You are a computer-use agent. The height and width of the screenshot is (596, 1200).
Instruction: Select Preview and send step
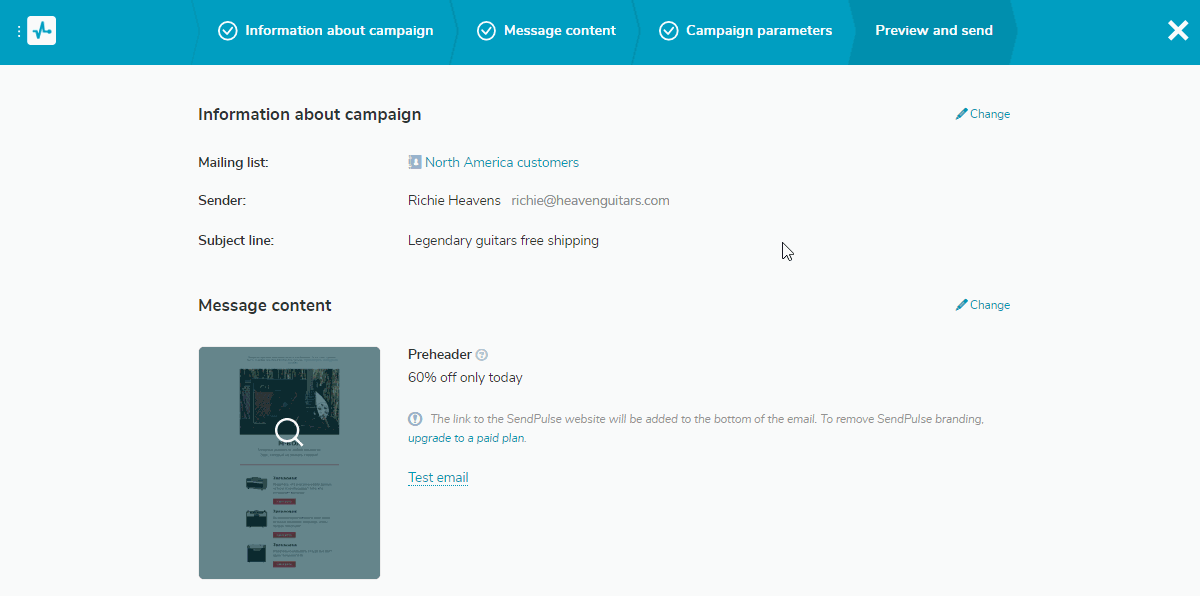(x=933, y=31)
